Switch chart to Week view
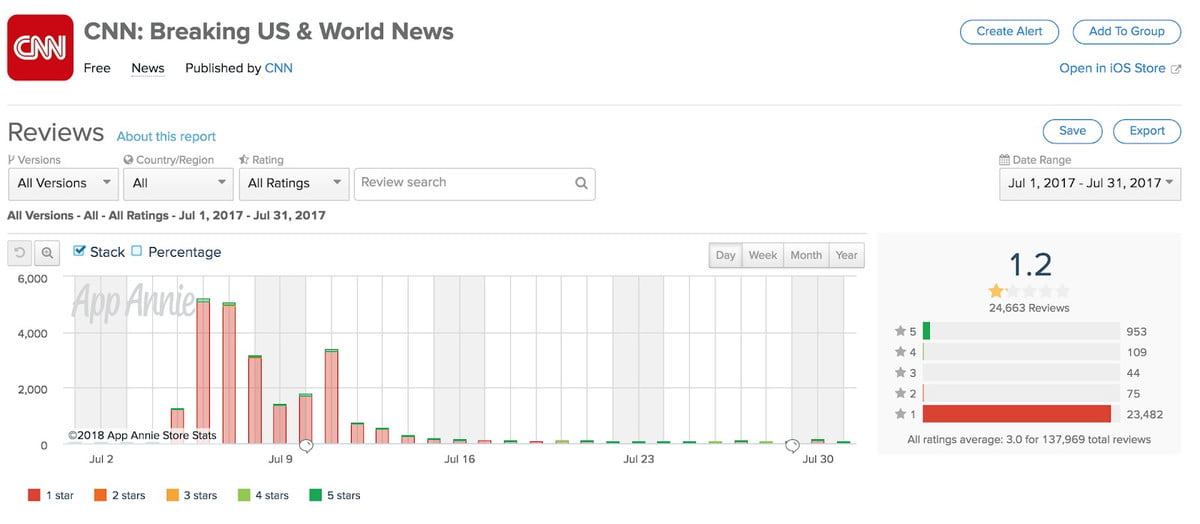Screen dimensions: 1200x524 point(762,255)
